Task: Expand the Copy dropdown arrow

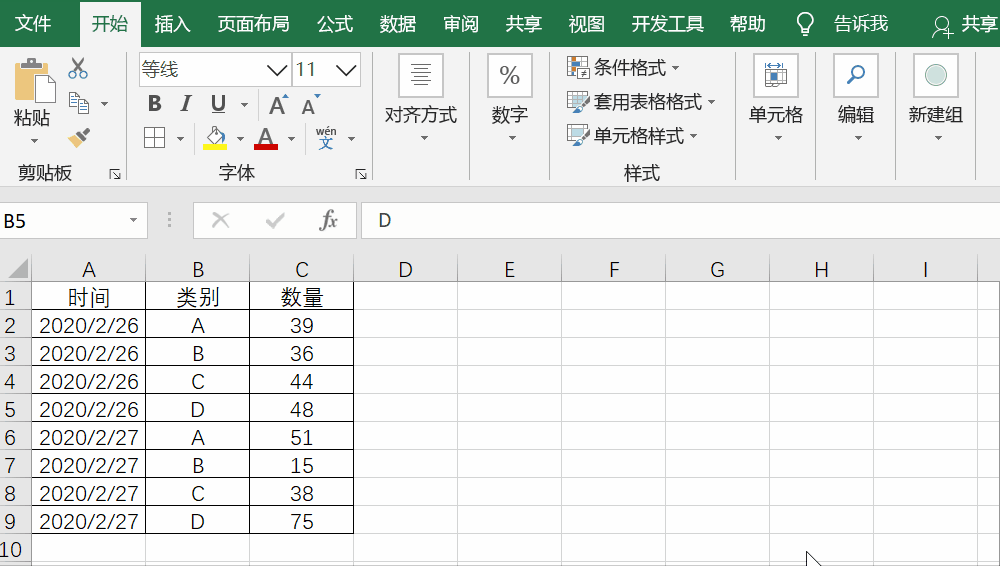Action: pyautogui.click(x=105, y=104)
